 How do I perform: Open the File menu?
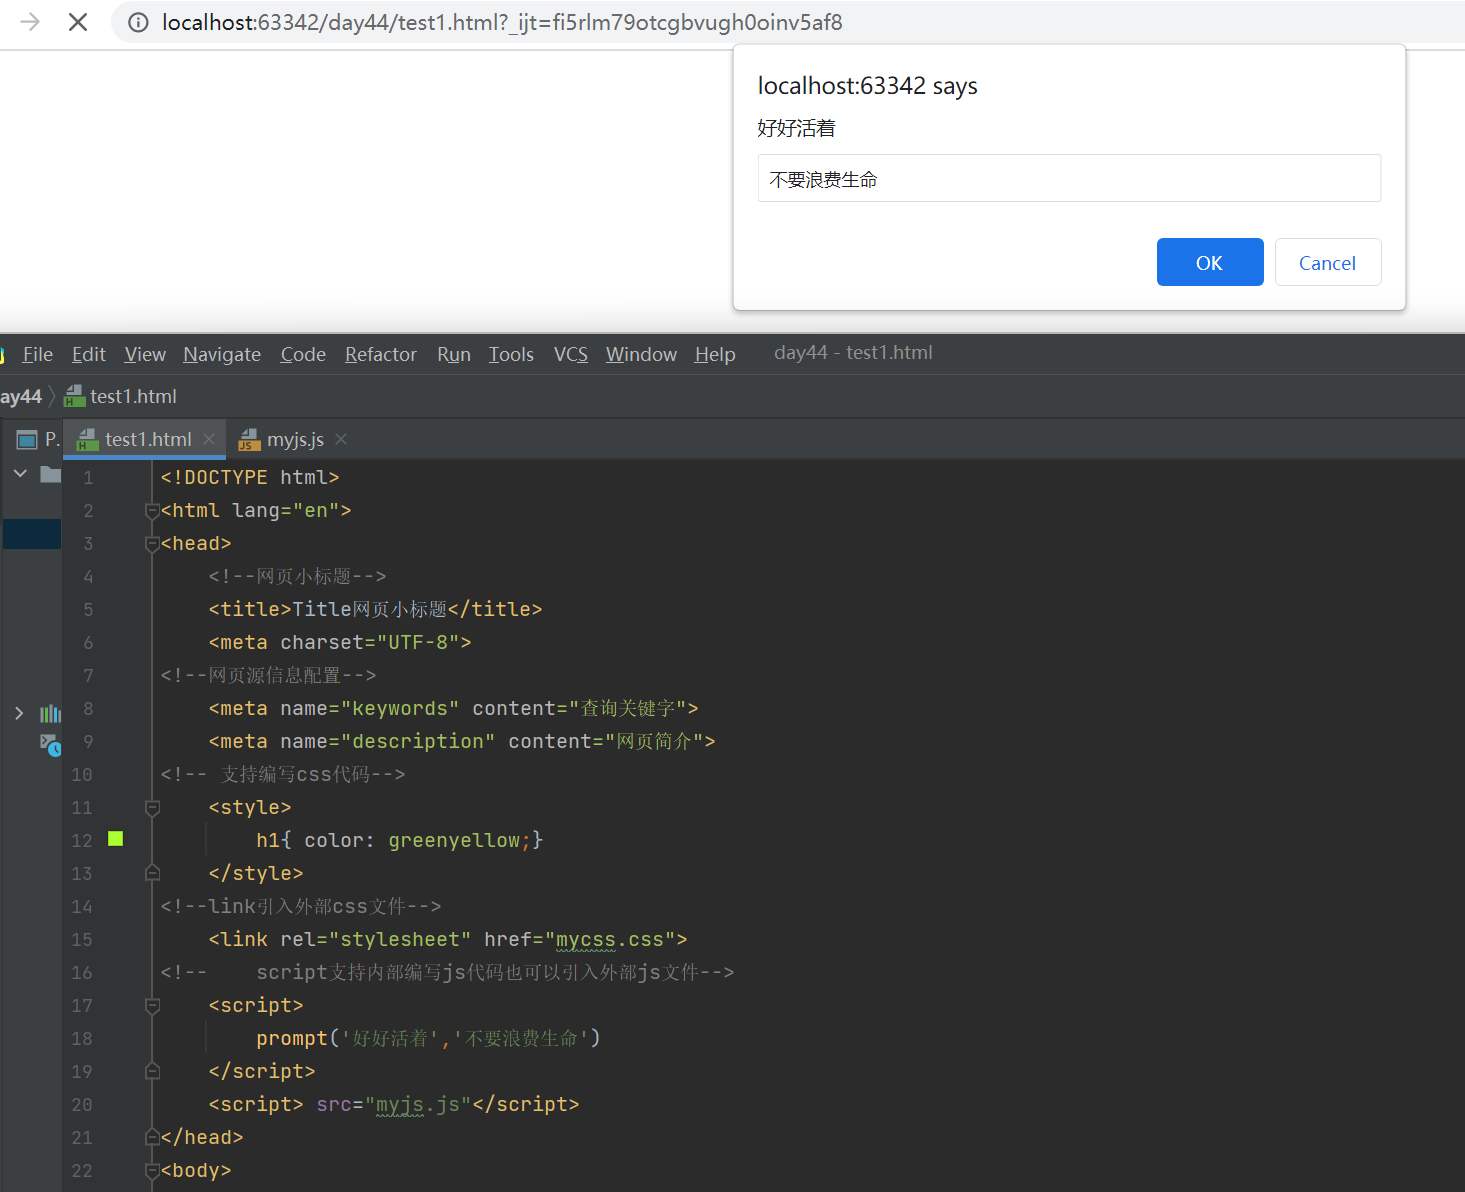pos(38,354)
